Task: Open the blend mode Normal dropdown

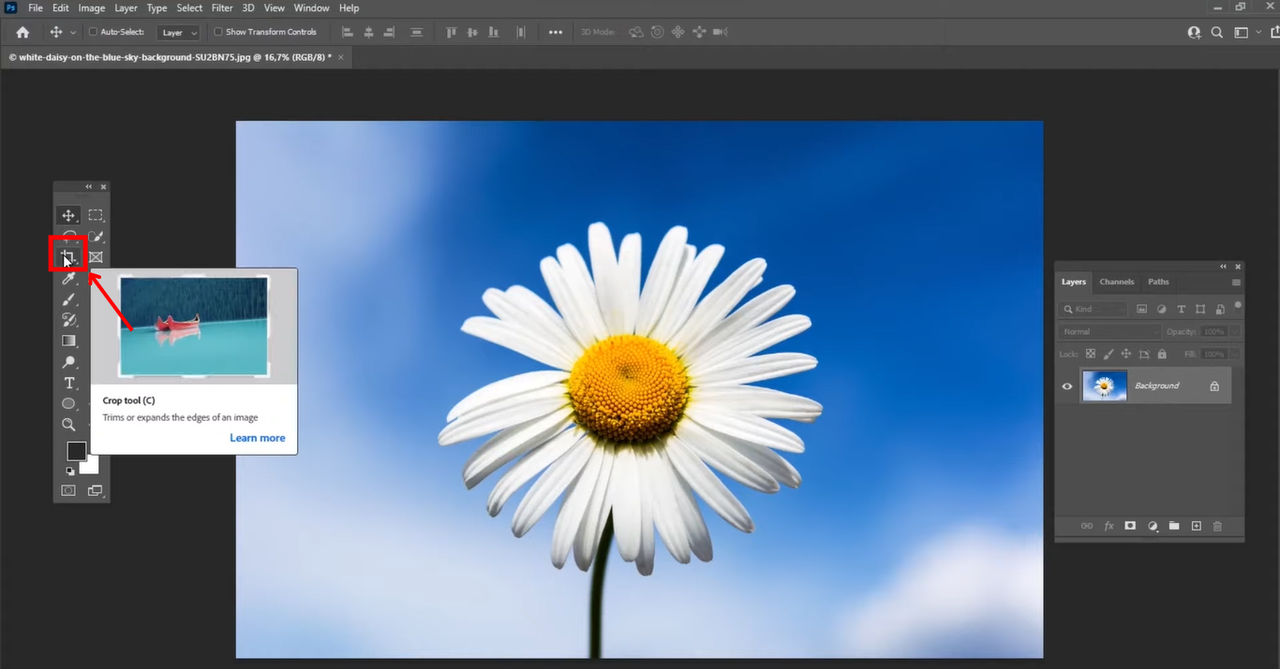Action: [x=1109, y=331]
